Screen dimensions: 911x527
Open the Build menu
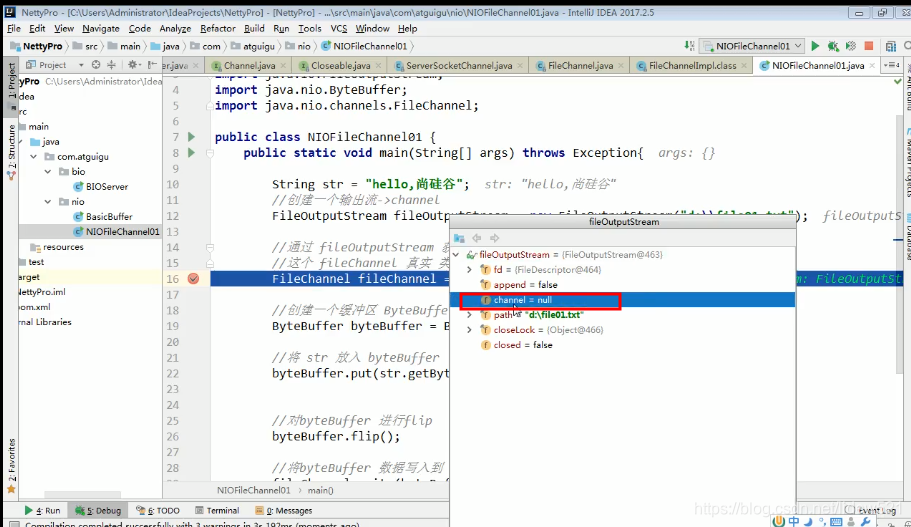[x=254, y=28]
